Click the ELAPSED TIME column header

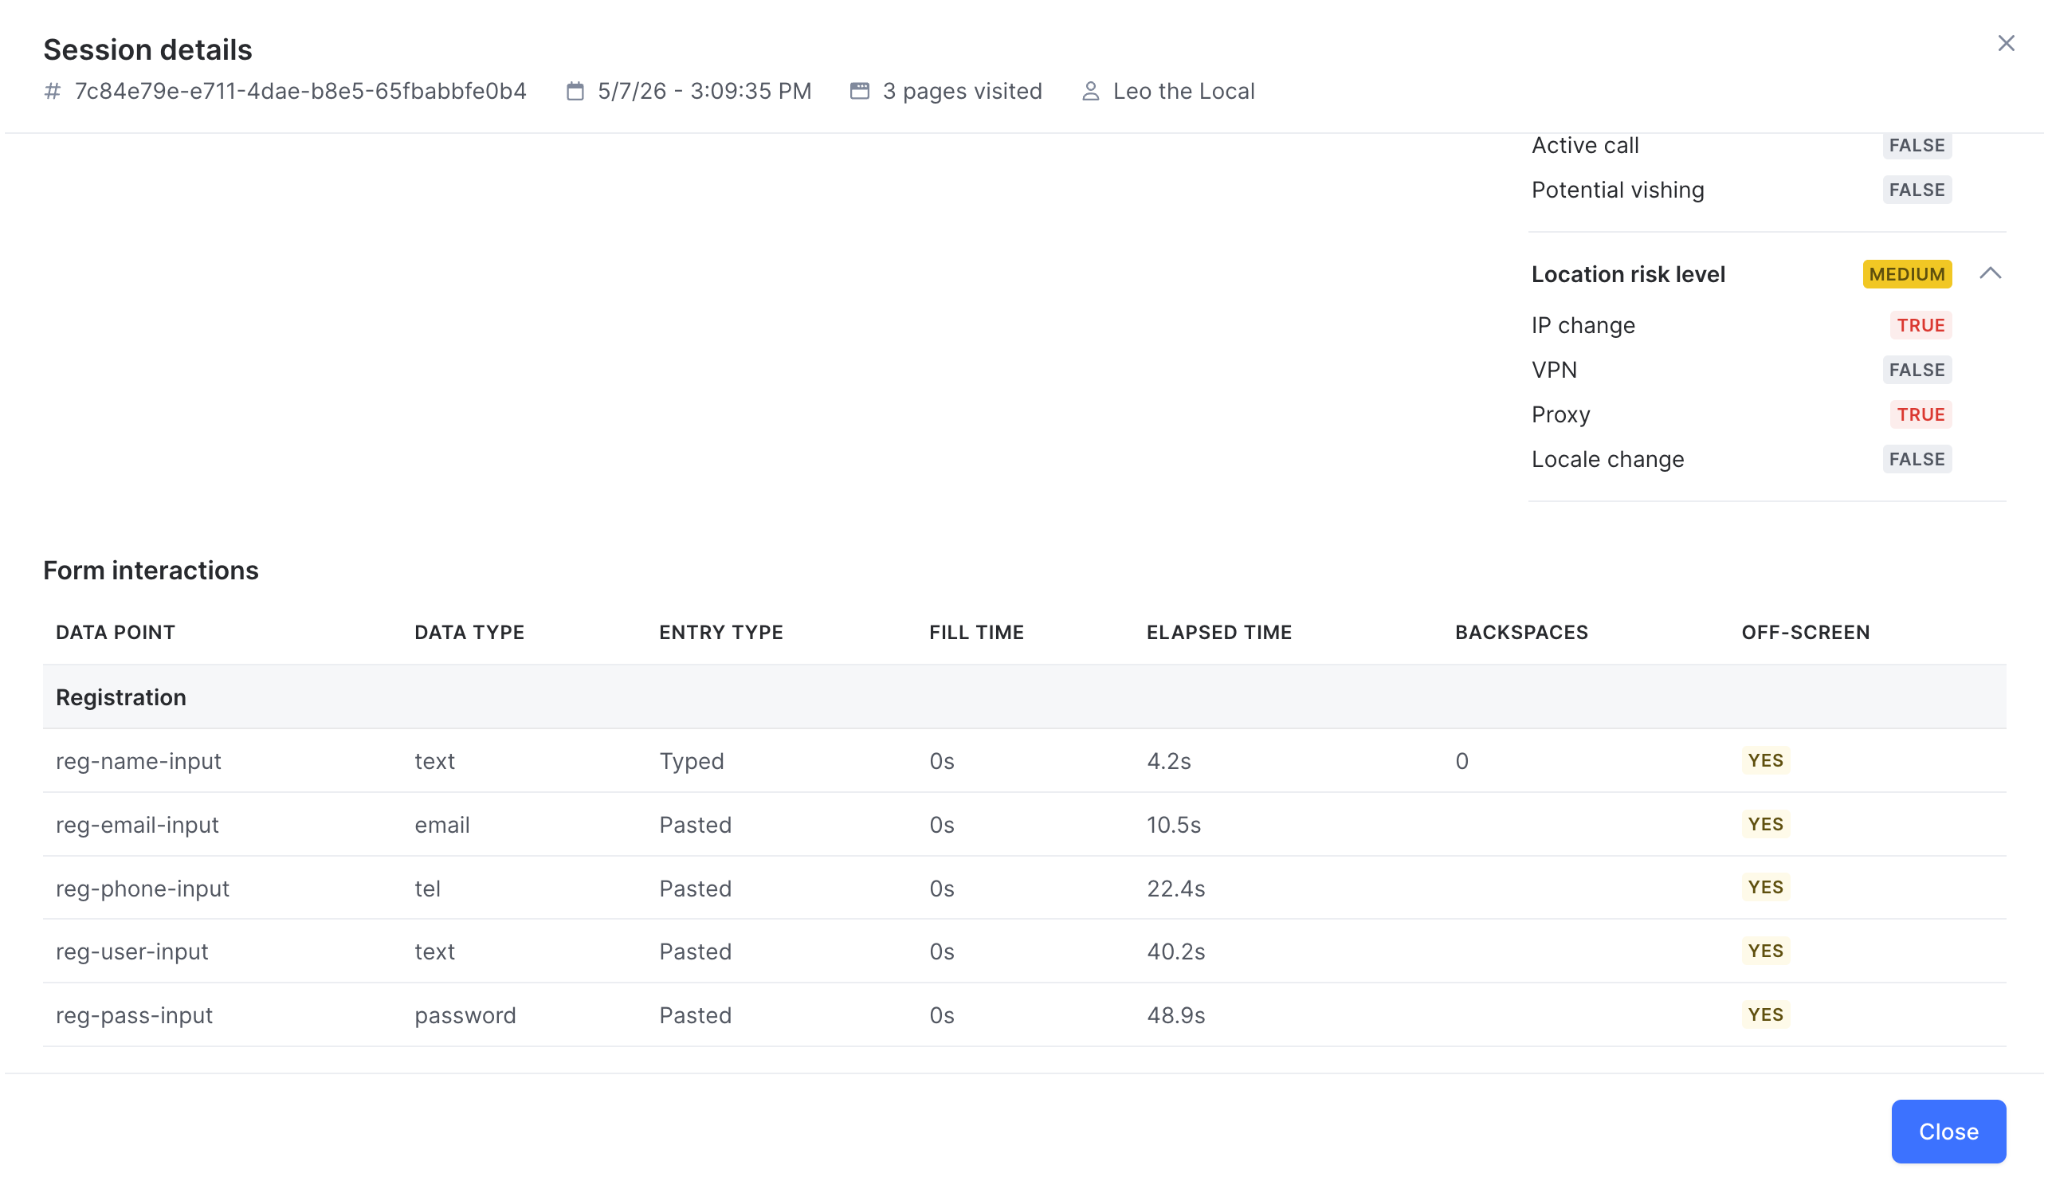point(1219,632)
